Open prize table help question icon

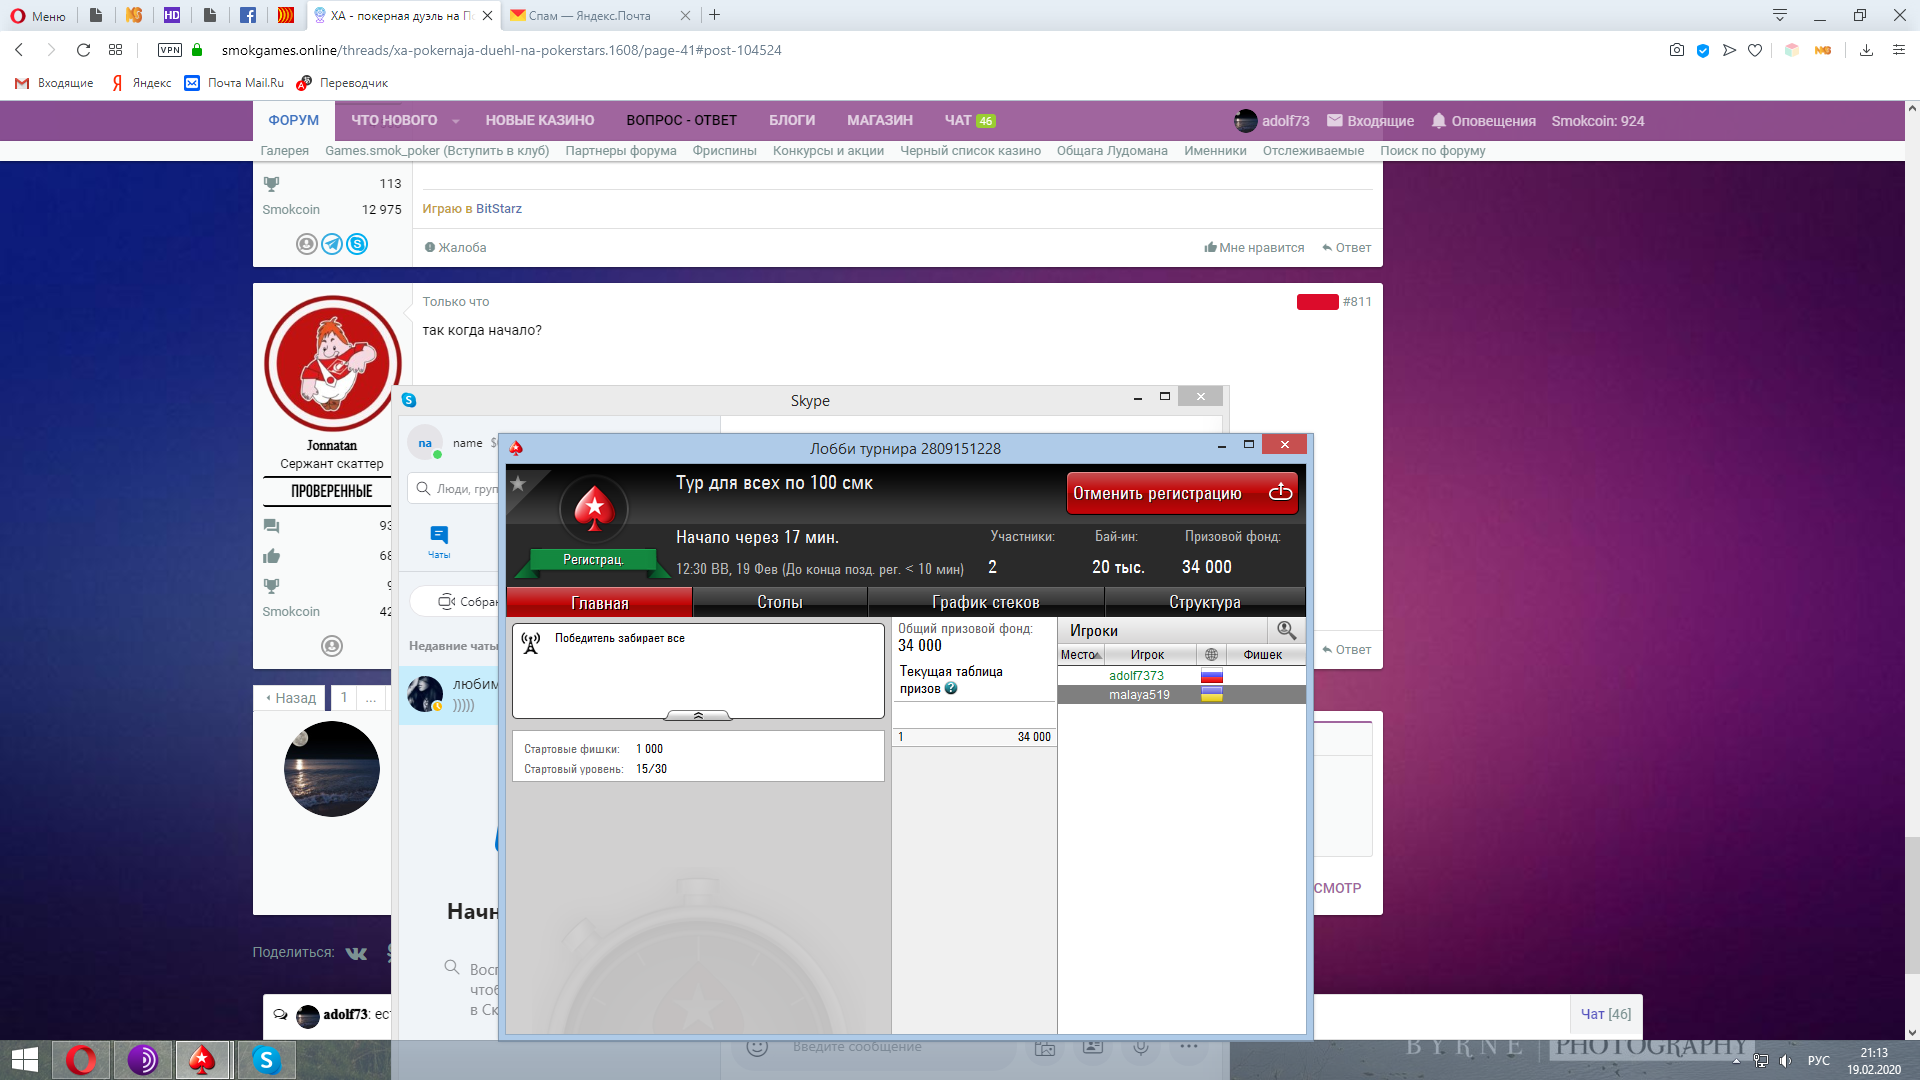tap(951, 688)
